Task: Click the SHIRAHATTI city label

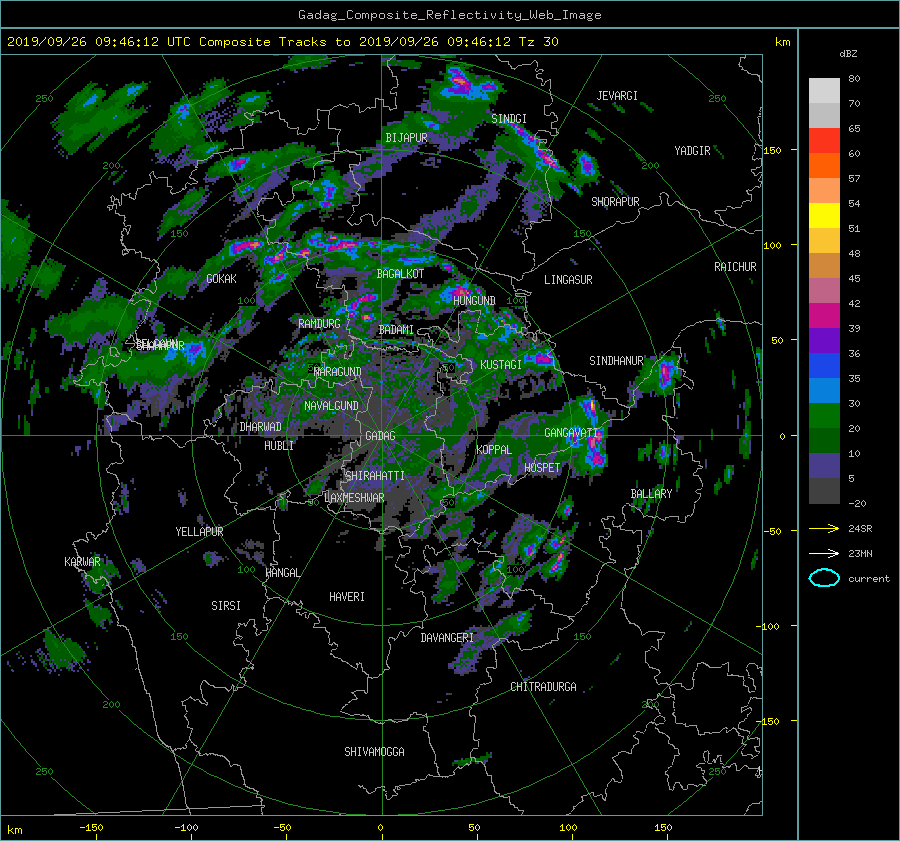Action: [375, 475]
